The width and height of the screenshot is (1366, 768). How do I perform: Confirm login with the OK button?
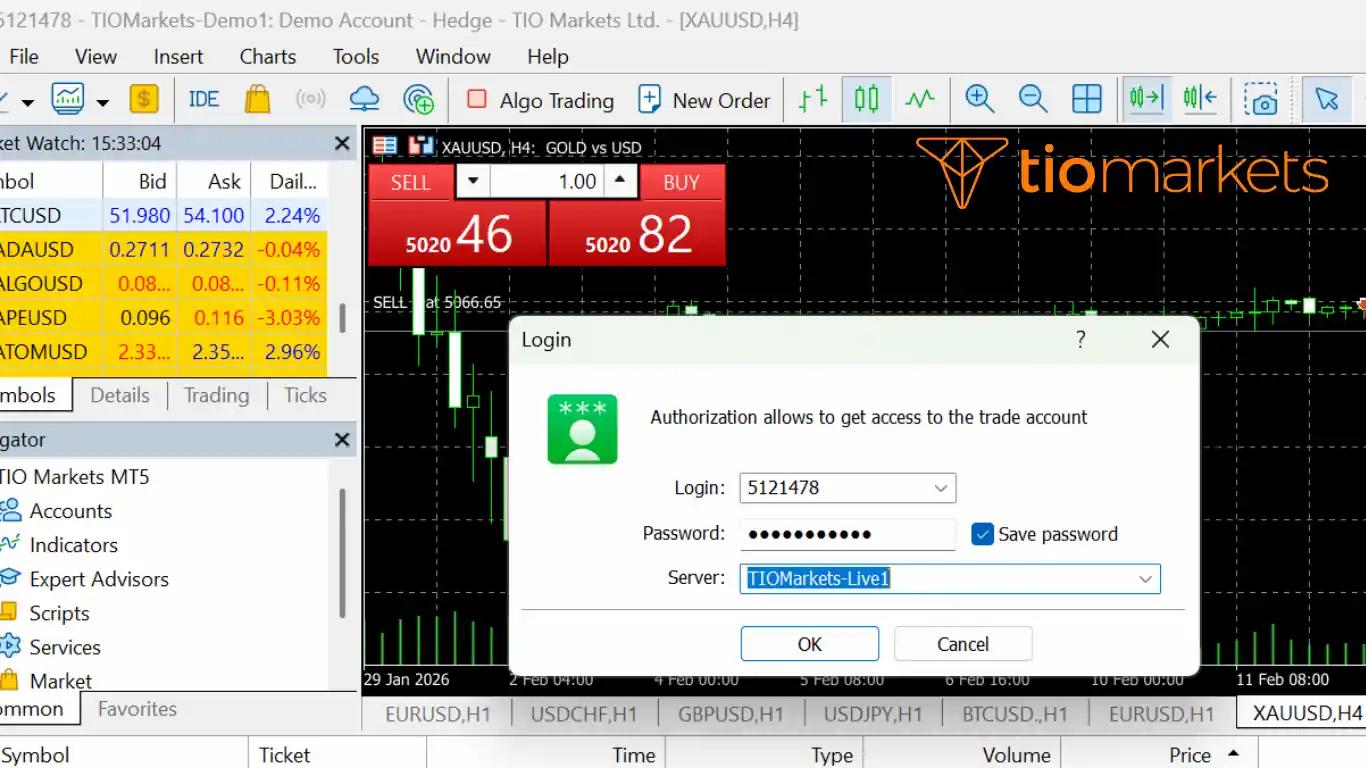(x=810, y=644)
